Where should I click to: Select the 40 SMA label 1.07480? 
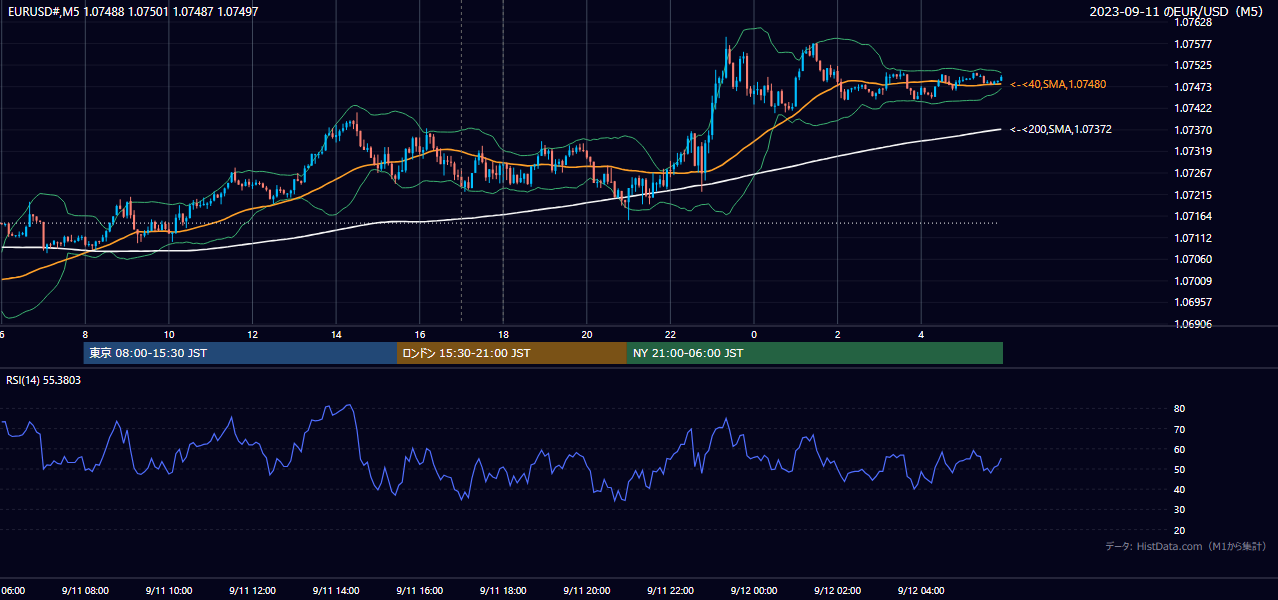point(1058,85)
